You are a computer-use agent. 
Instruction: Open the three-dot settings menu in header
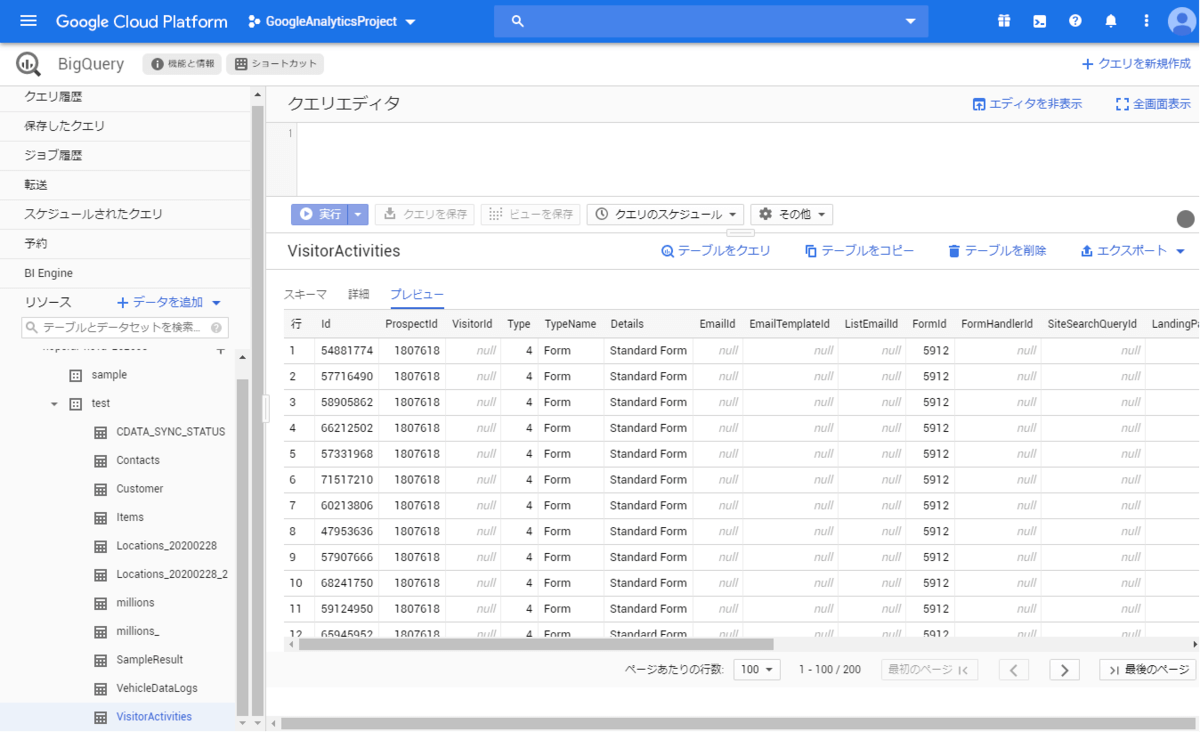[1146, 21]
